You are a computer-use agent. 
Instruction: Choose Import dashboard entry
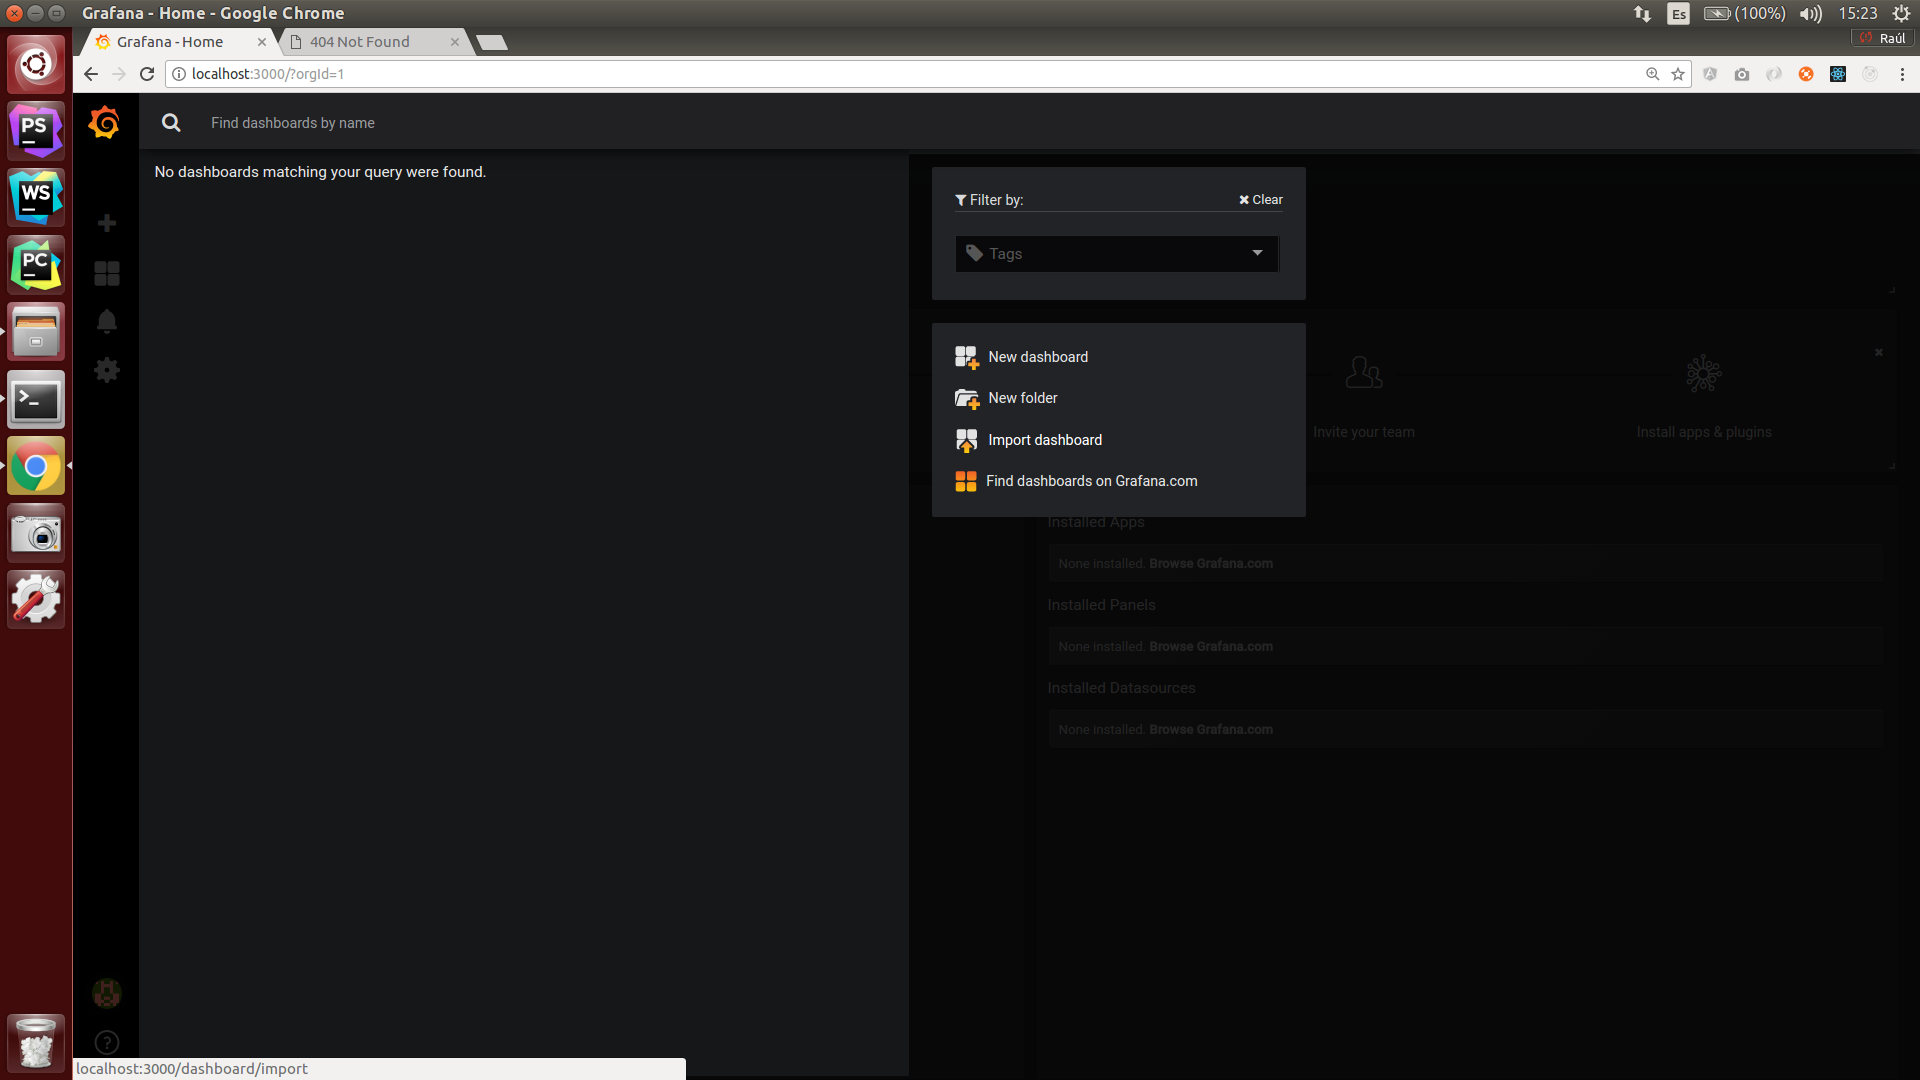point(1044,440)
